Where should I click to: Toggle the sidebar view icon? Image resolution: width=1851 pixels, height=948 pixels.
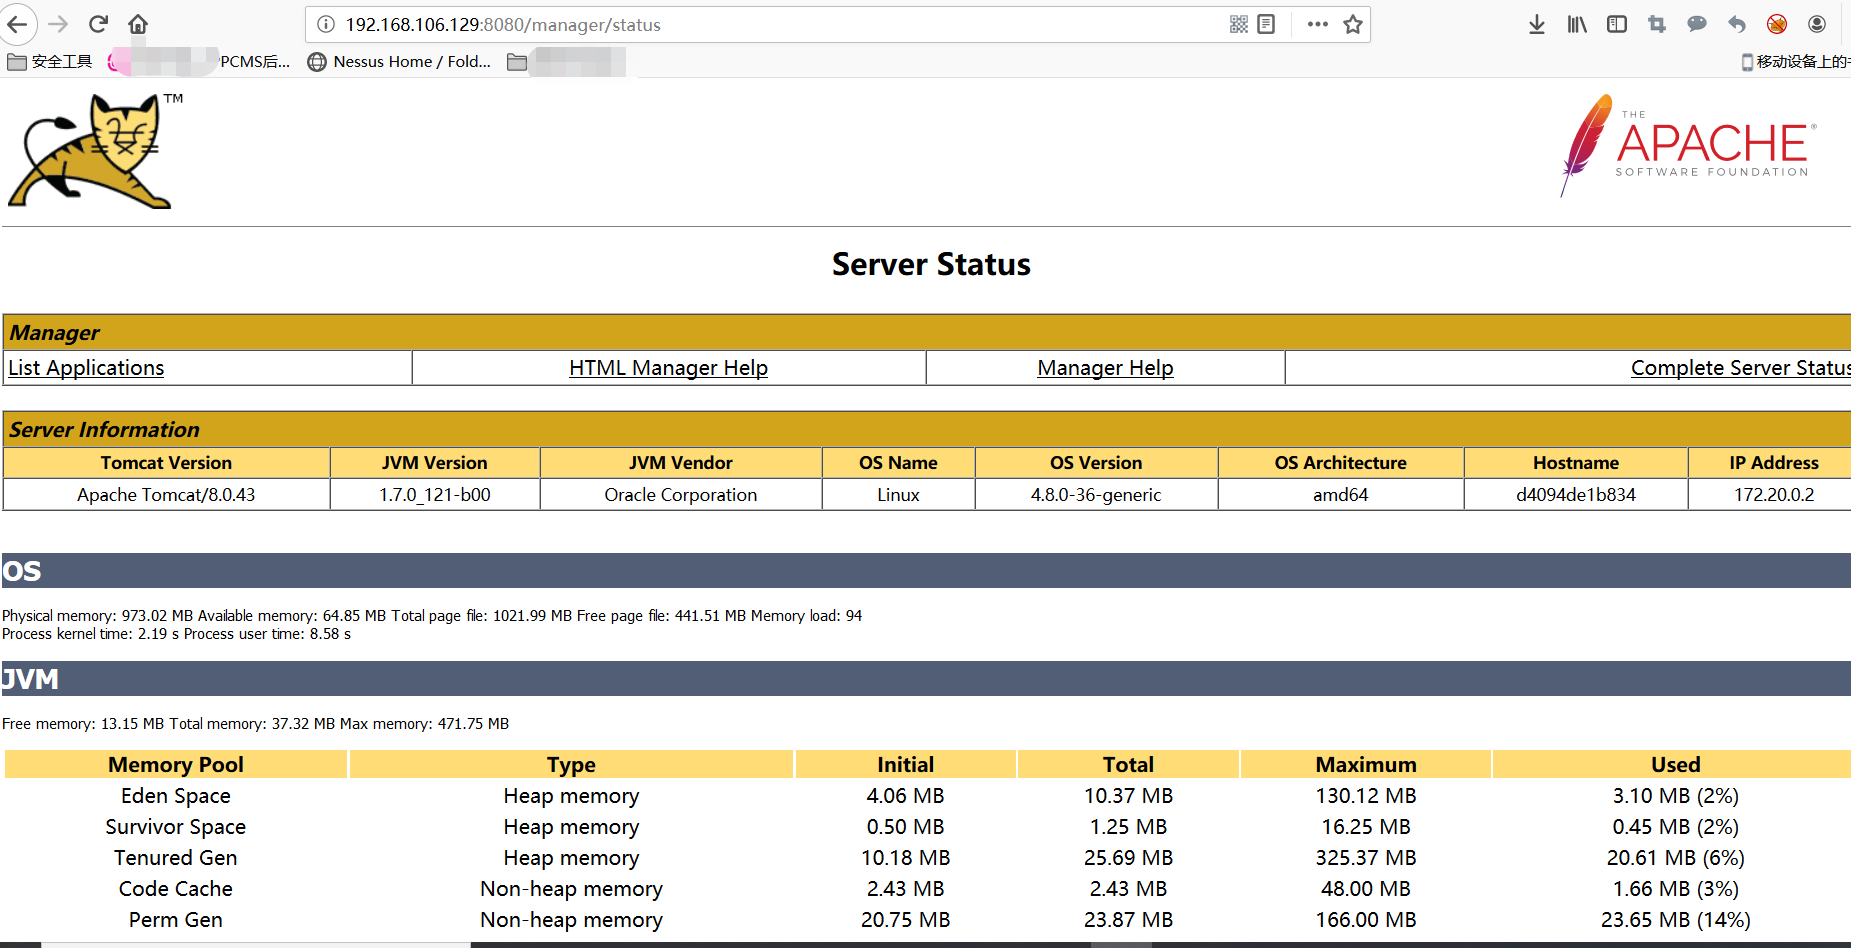click(1617, 24)
